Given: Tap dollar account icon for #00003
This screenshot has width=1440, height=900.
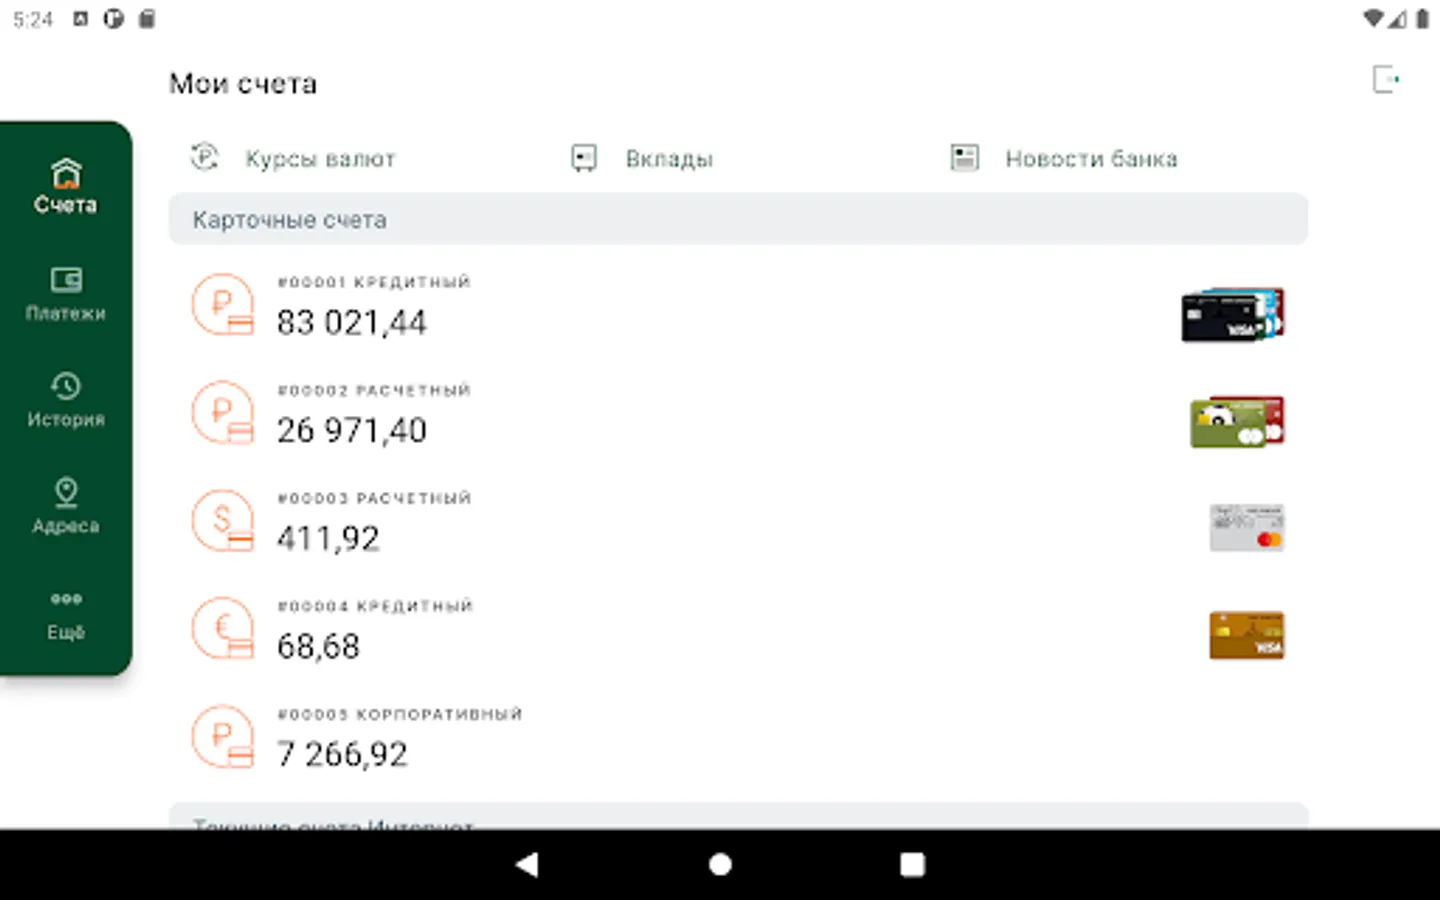Looking at the screenshot, I should 223,521.
